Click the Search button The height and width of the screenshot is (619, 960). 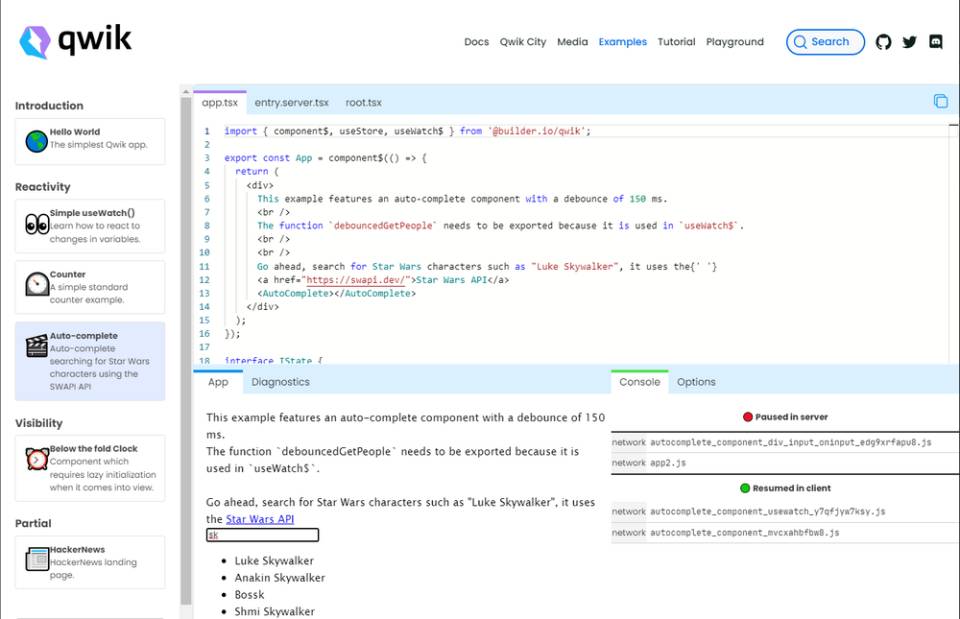[x=825, y=42]
